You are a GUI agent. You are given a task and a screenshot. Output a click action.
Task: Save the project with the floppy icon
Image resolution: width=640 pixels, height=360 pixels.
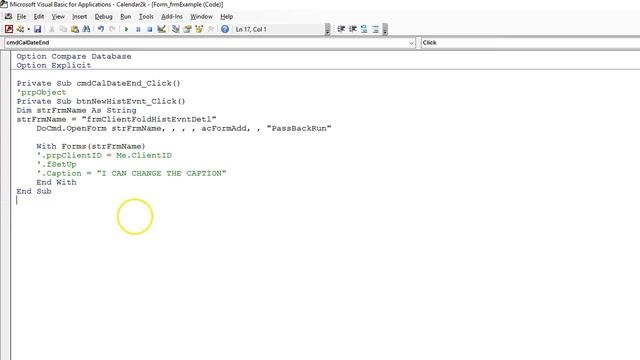[38, 29]
